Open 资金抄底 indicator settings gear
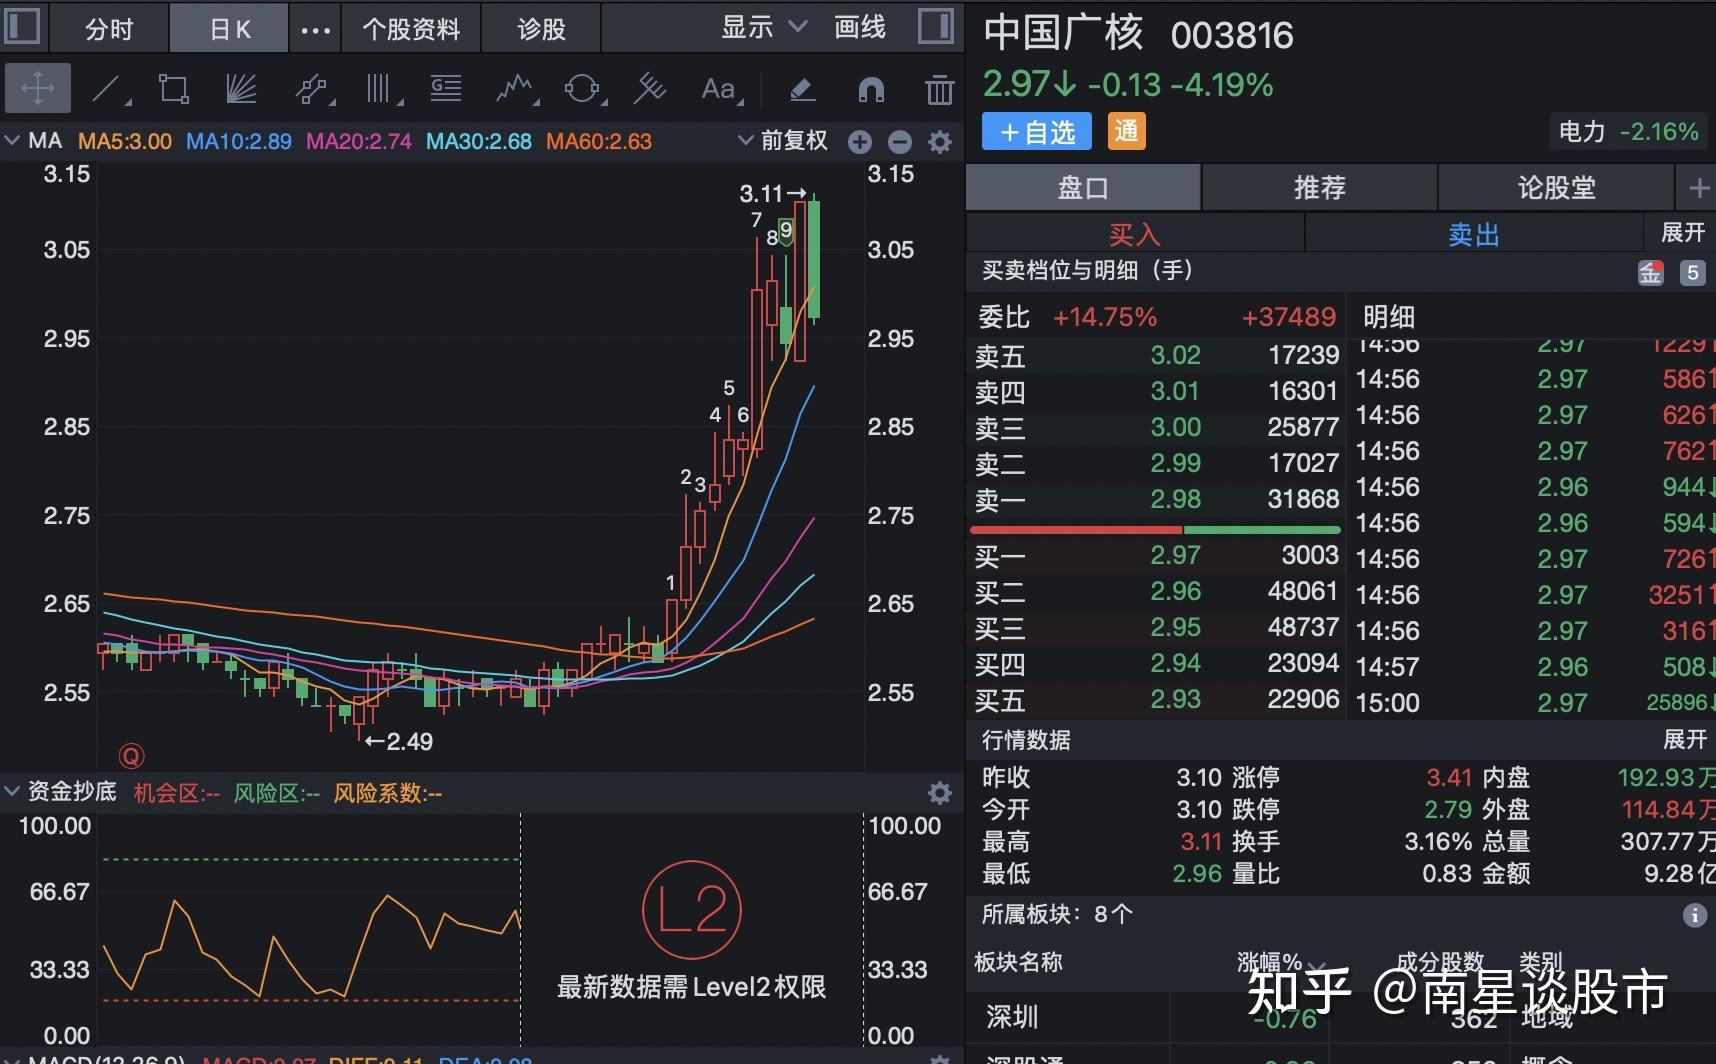The width and height of the screenshot is (1716, 1064). coord(940,793)
